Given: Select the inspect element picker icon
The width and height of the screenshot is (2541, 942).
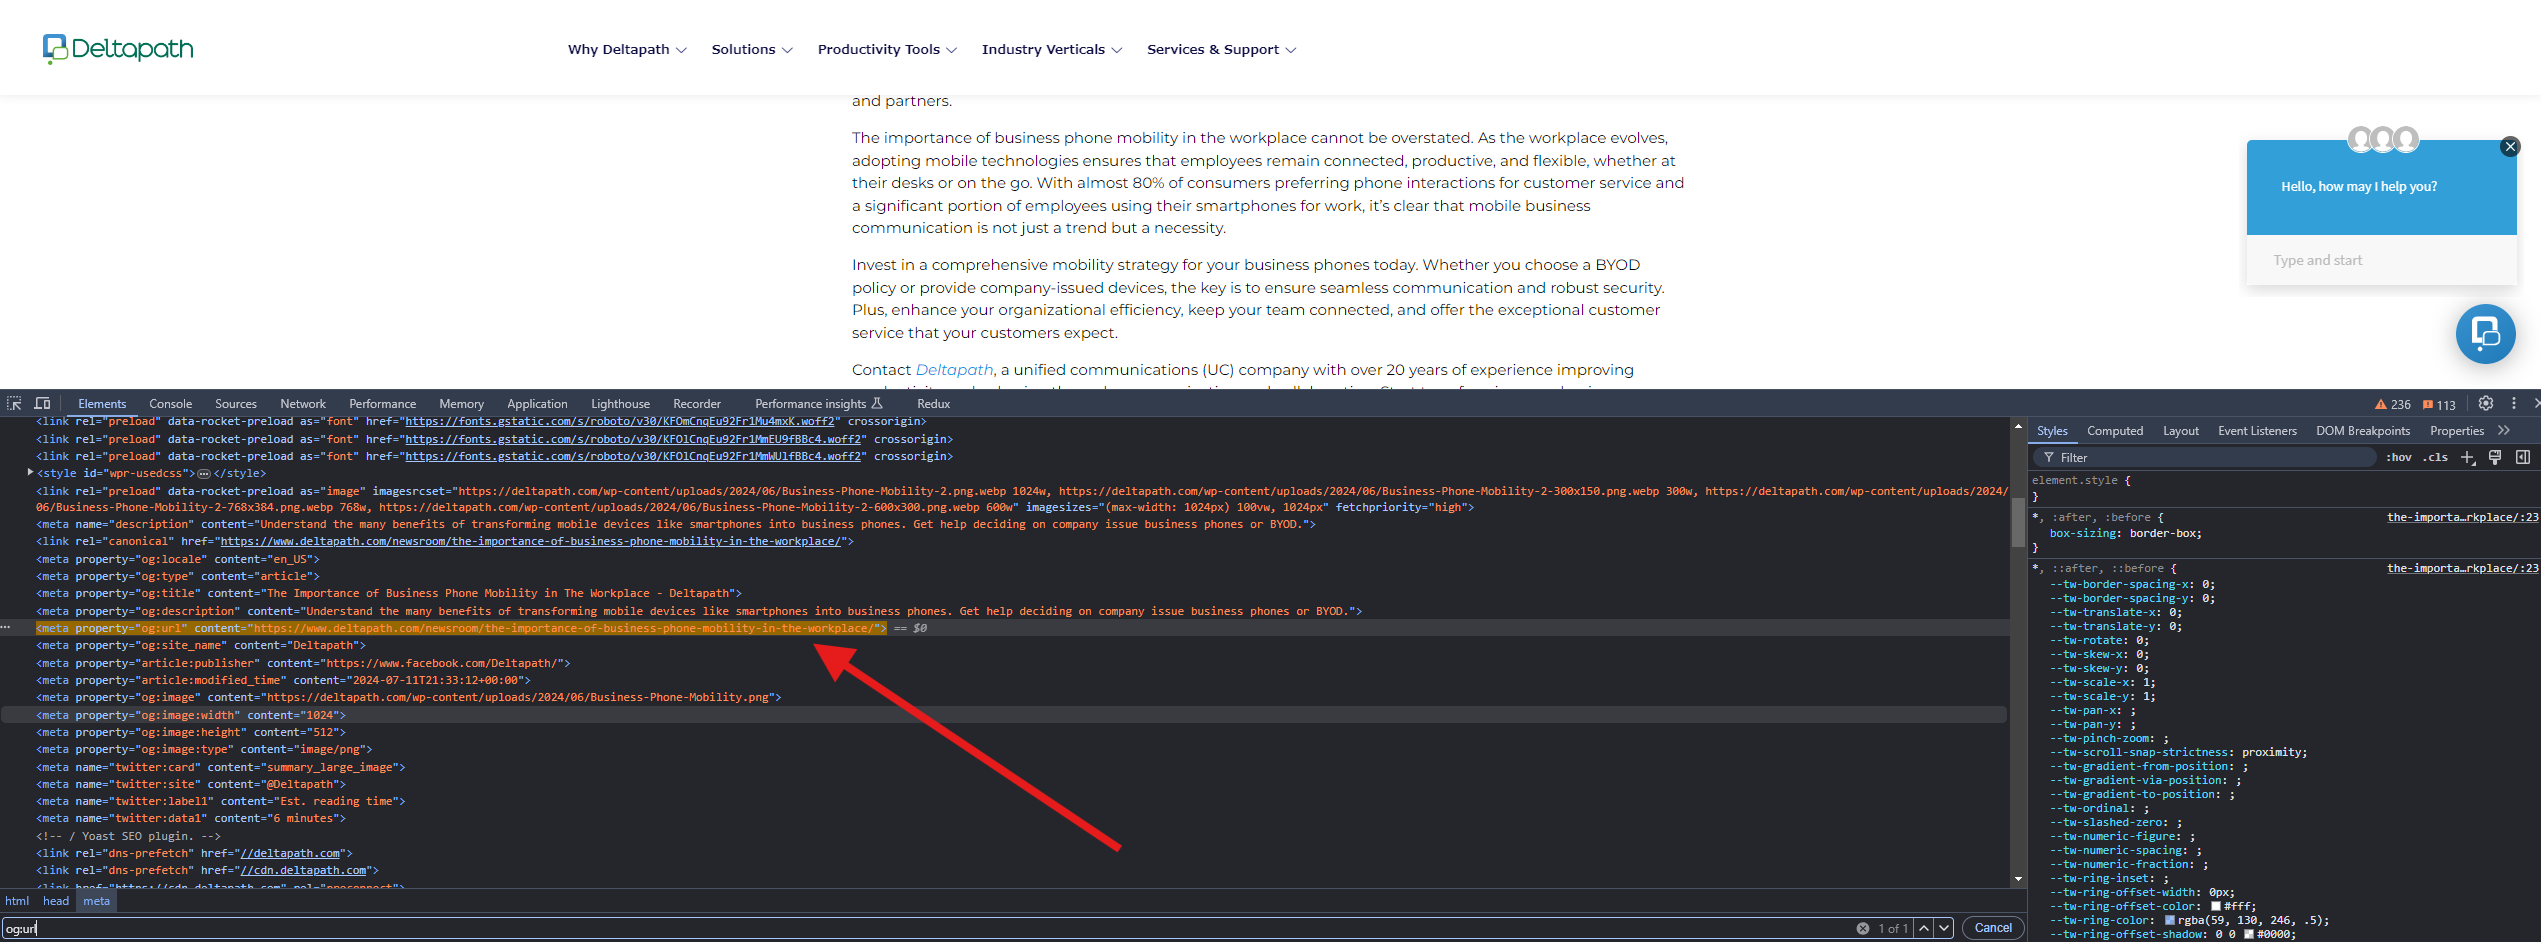Looking at the screenshot, I should [14, 403].
